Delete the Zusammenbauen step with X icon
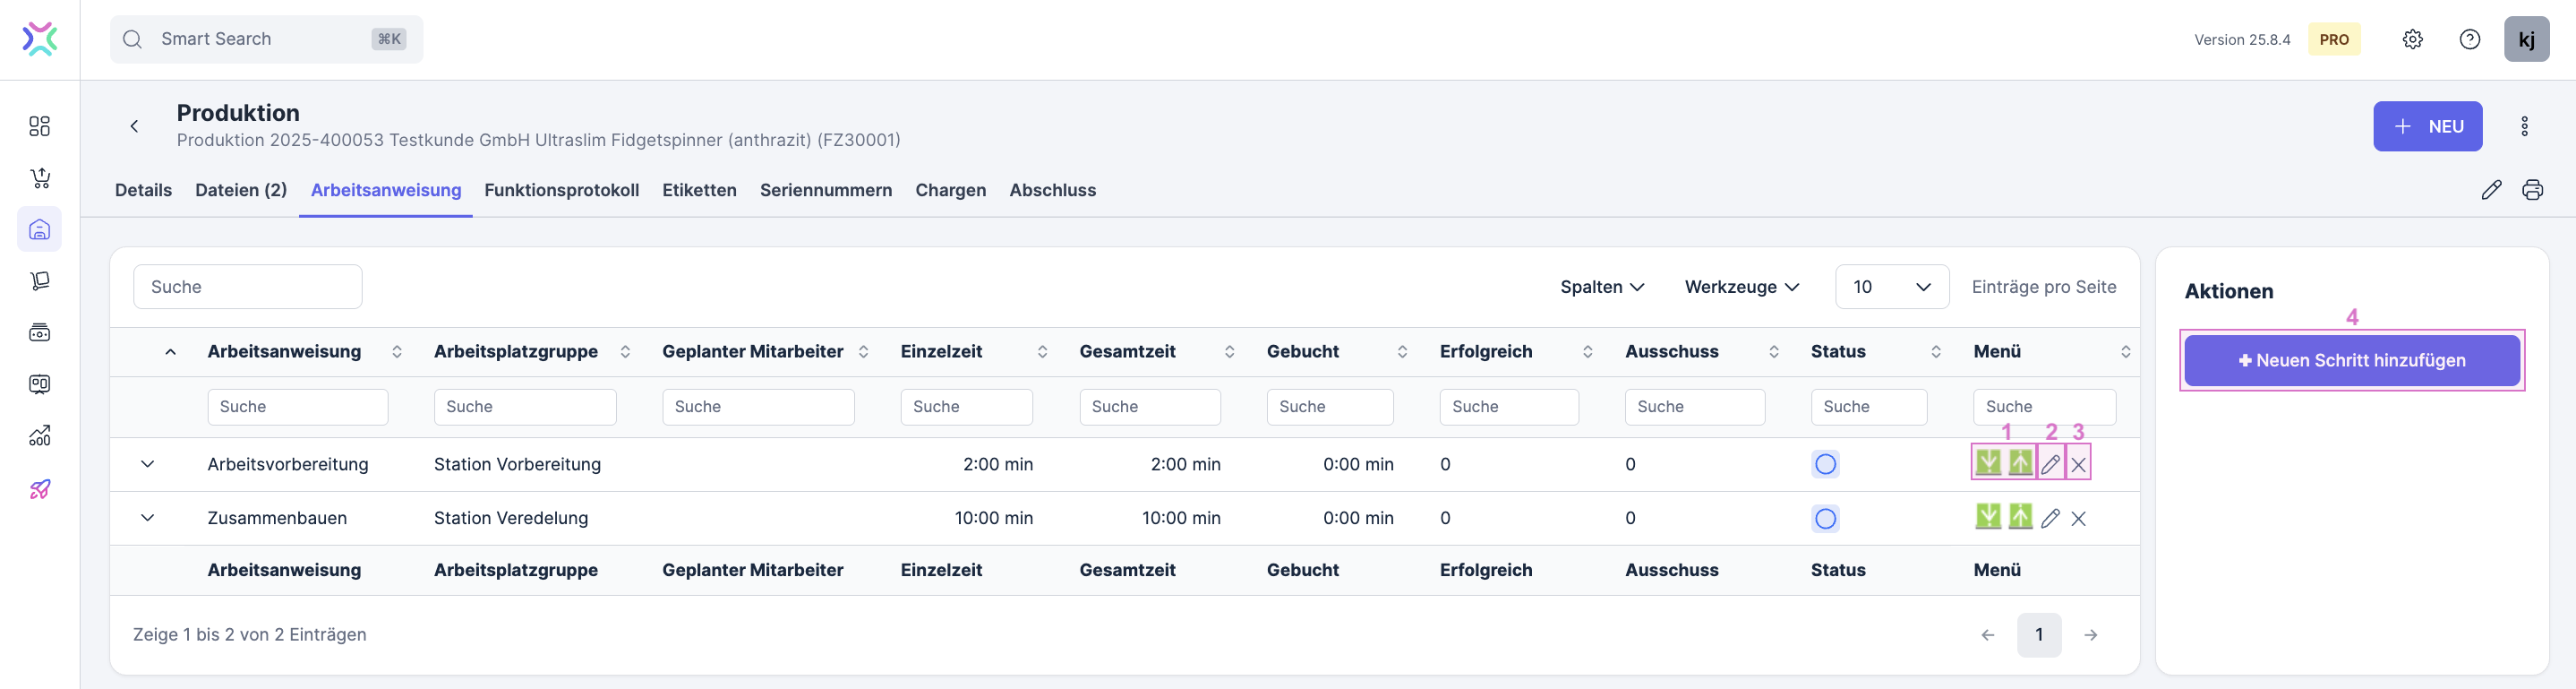Screen dimensions: 2576x689 click(x=2078, y=518)
